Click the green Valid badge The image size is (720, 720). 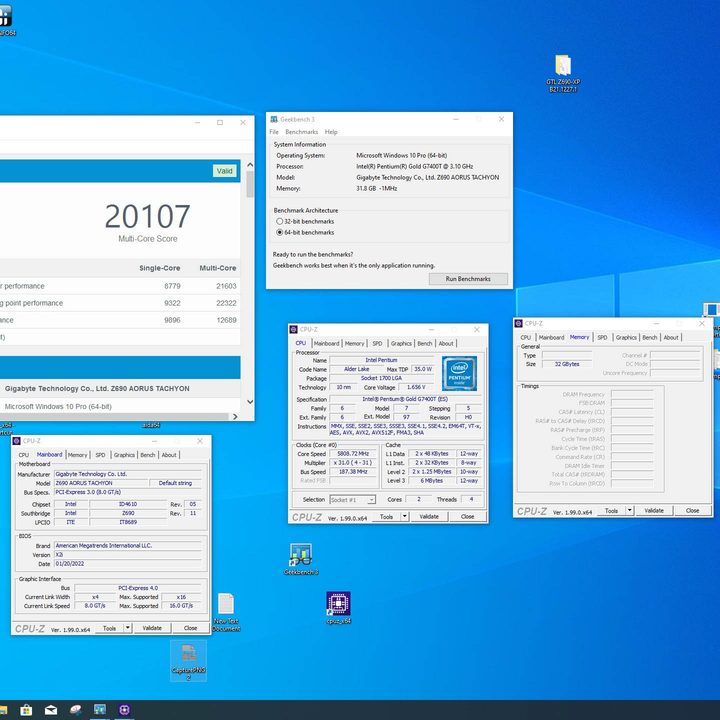coord(225,171)
